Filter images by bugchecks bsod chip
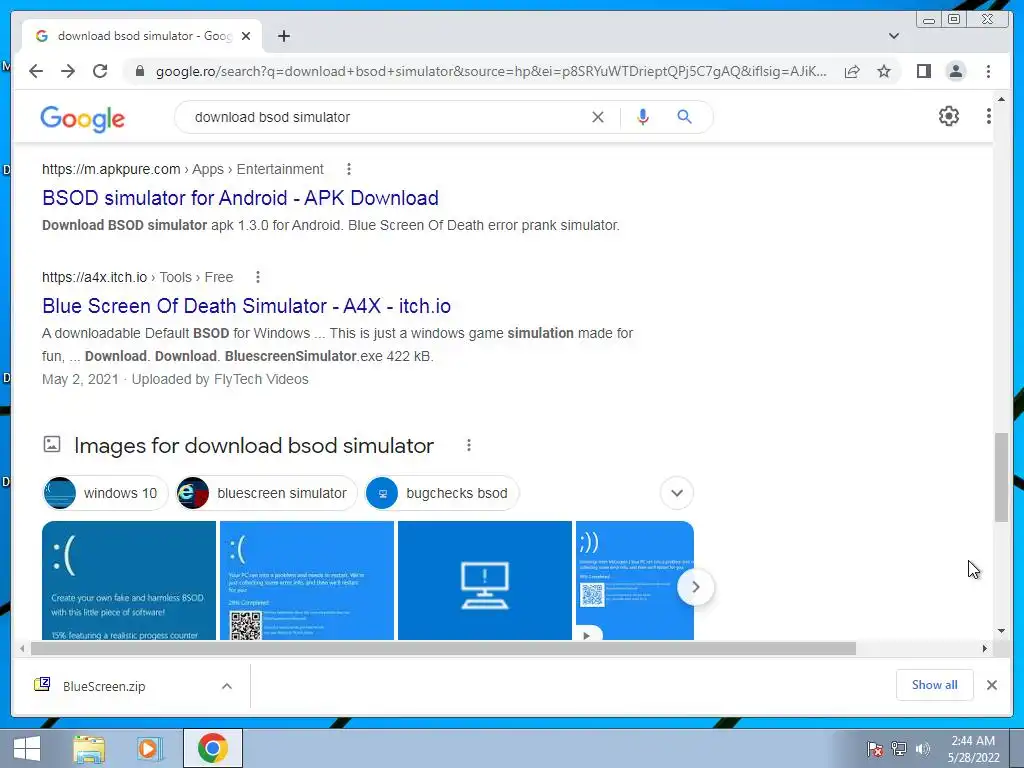1024x768 pixels. coord(441,493)
